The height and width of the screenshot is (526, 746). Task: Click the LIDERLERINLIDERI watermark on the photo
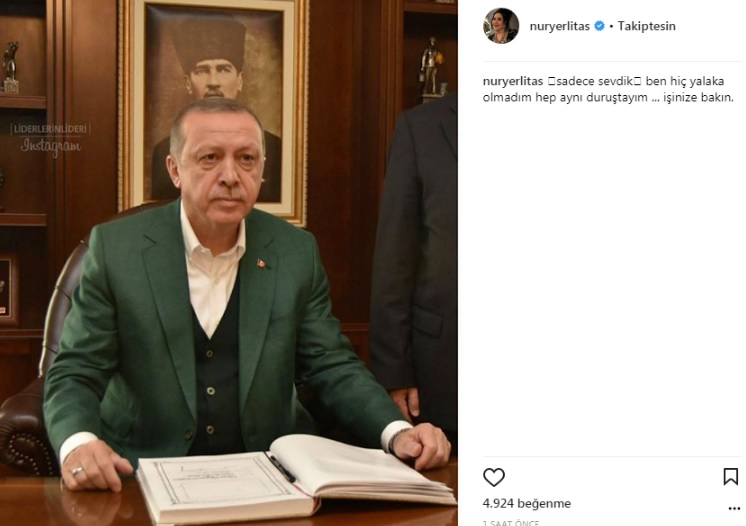[x=50, y=129]
